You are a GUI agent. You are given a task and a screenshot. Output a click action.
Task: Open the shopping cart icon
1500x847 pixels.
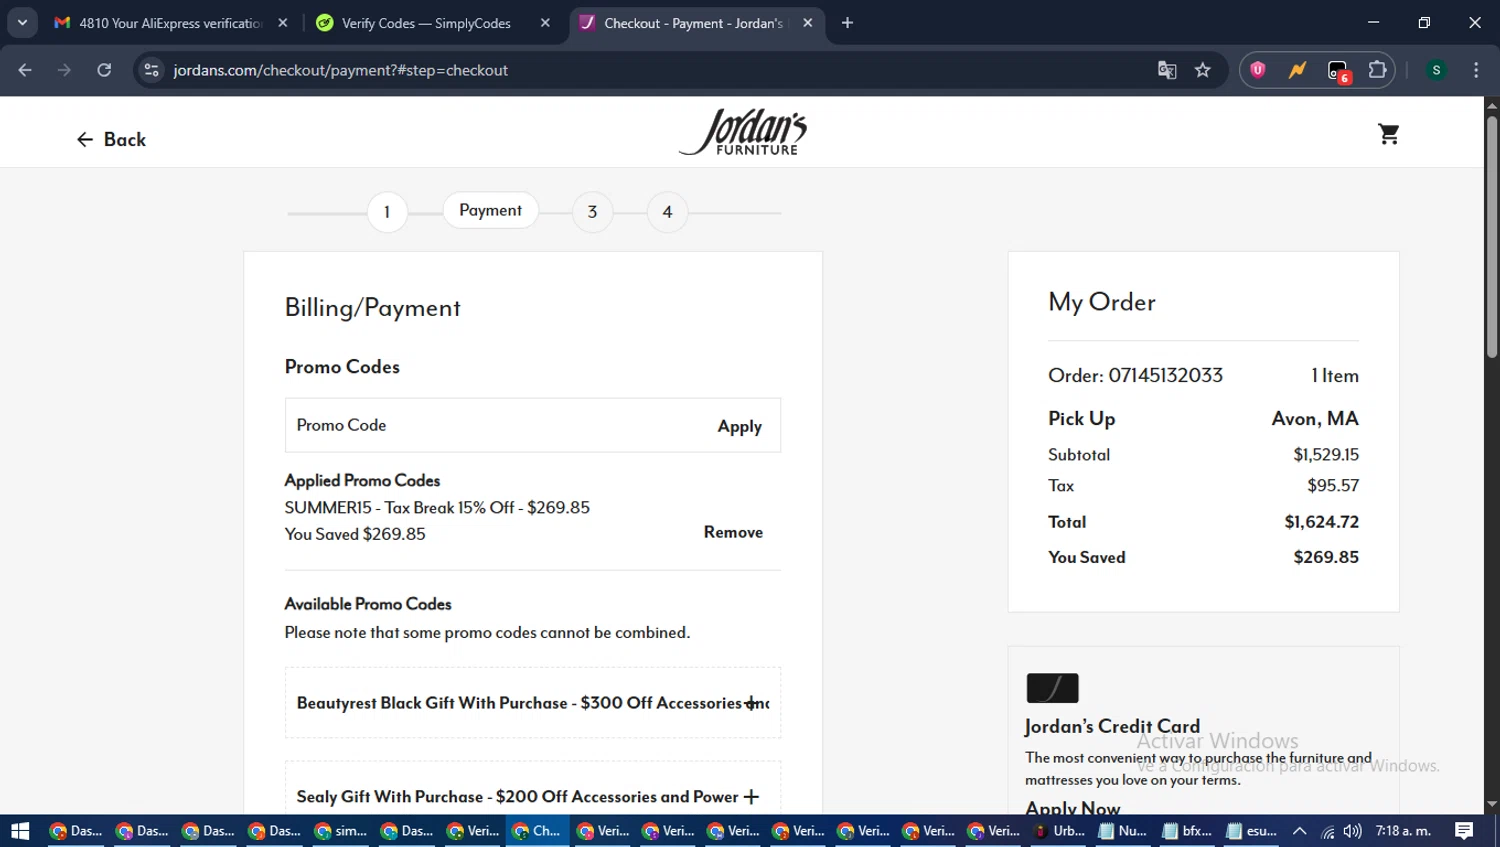[1388, 134]
